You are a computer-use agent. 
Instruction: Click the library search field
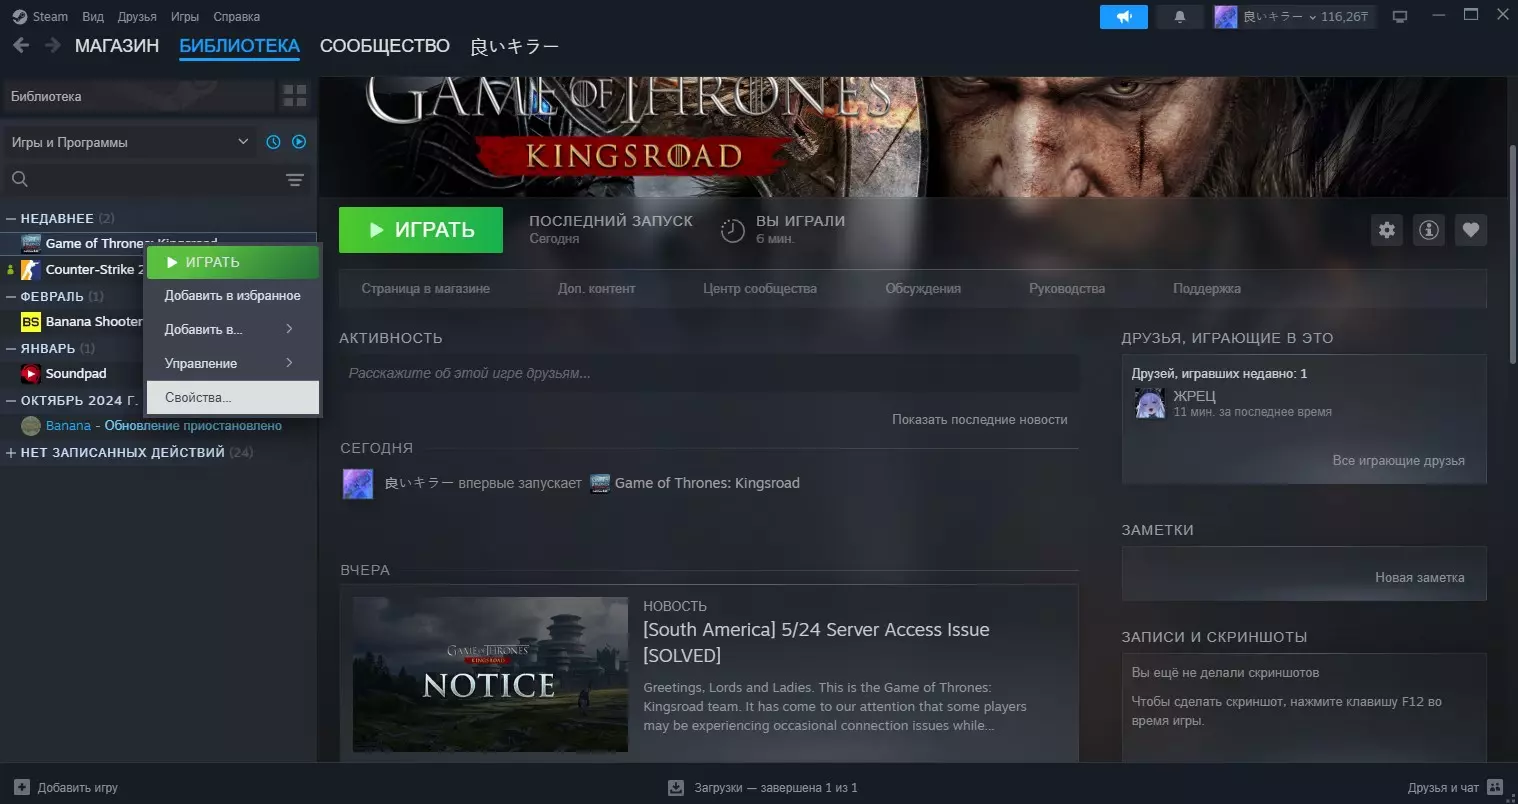[x=140, y=180]
